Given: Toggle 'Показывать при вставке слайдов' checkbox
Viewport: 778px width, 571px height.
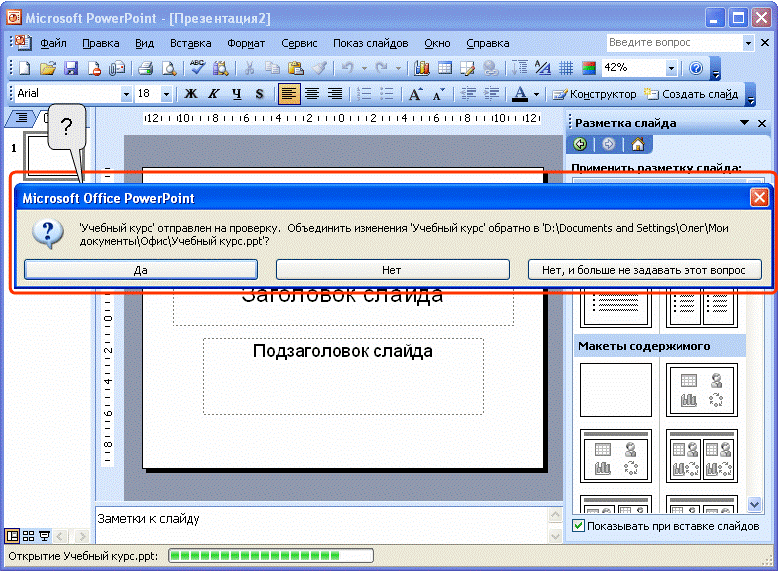Looking at the screenshot, I should [x=578, y=526].
